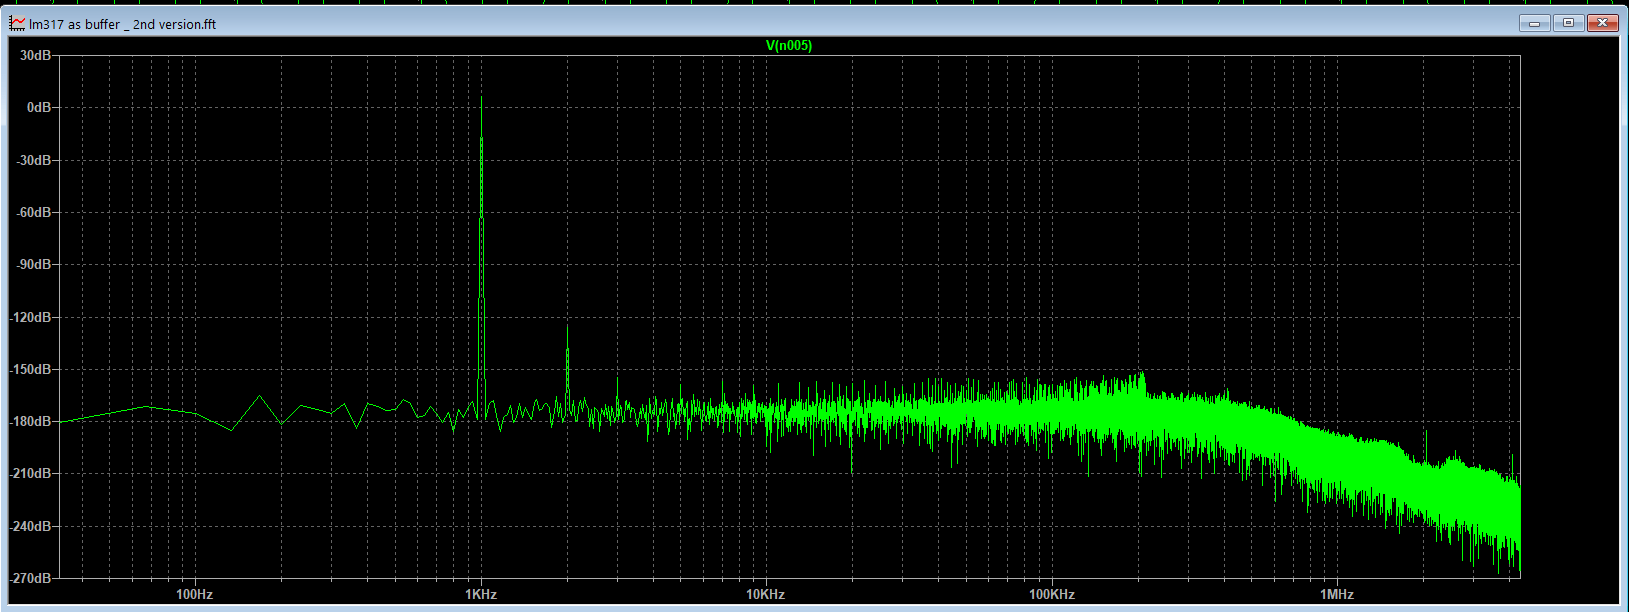Click the -120dB vertical axis label
Viewport: 1629px width, 612px height.
[x=31, y=317]
